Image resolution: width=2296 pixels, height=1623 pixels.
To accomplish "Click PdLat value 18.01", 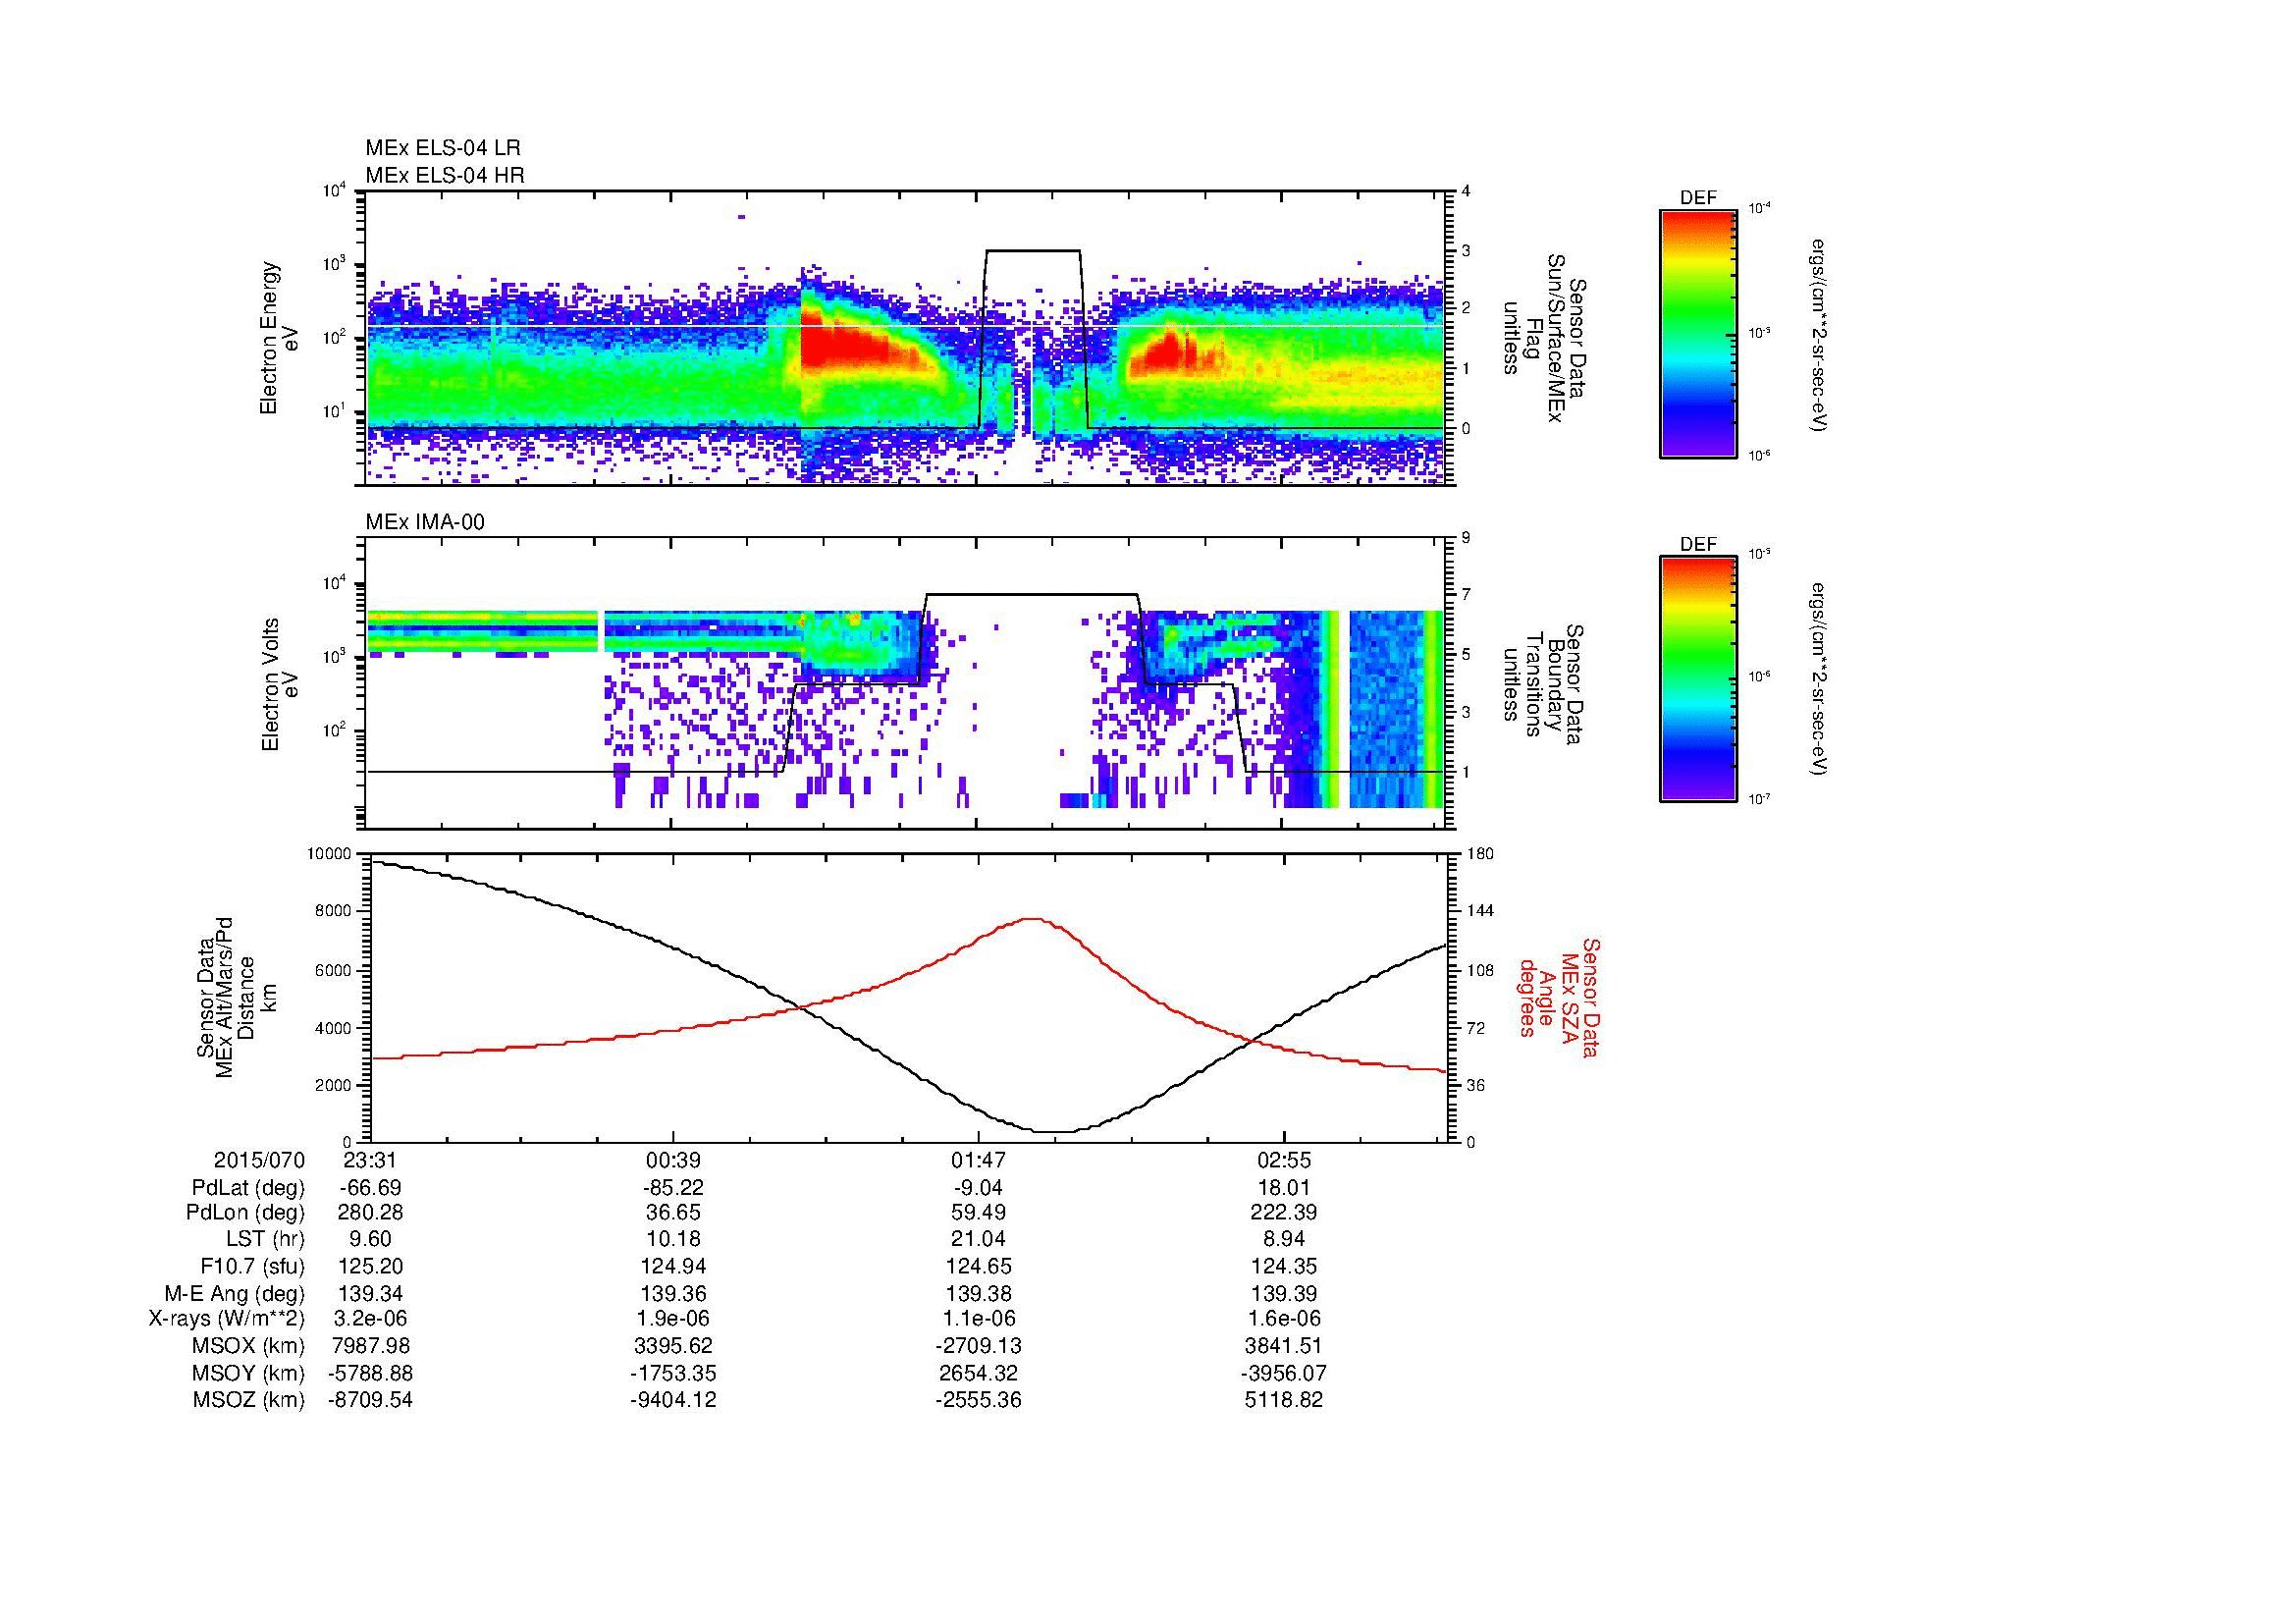I will [1283, 1188].
